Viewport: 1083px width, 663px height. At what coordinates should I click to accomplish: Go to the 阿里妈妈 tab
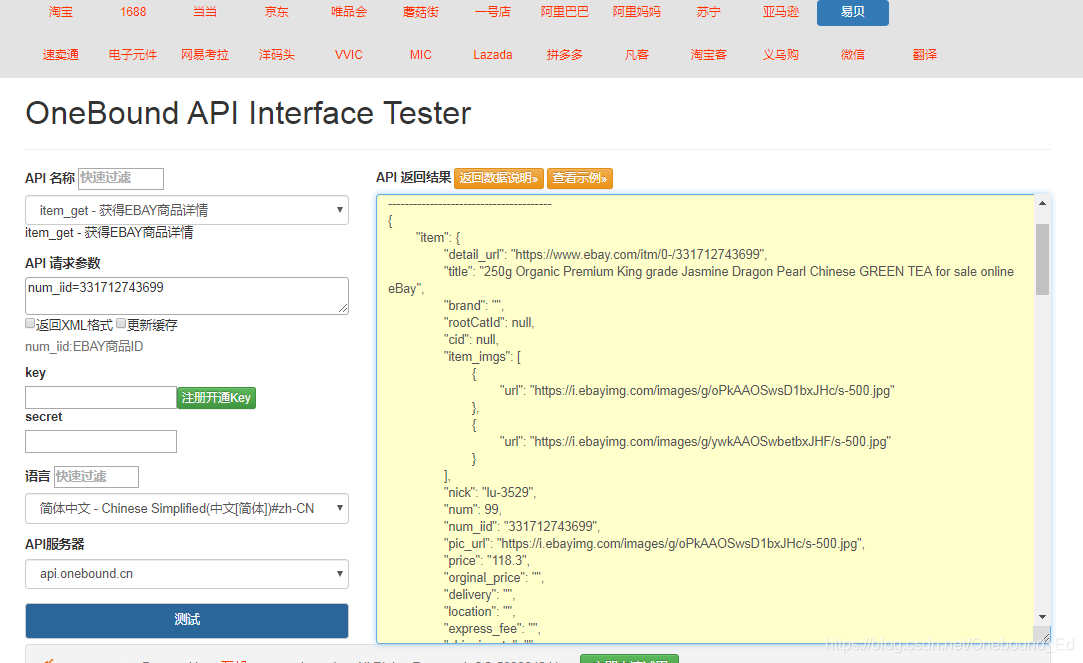coord(637,12)
